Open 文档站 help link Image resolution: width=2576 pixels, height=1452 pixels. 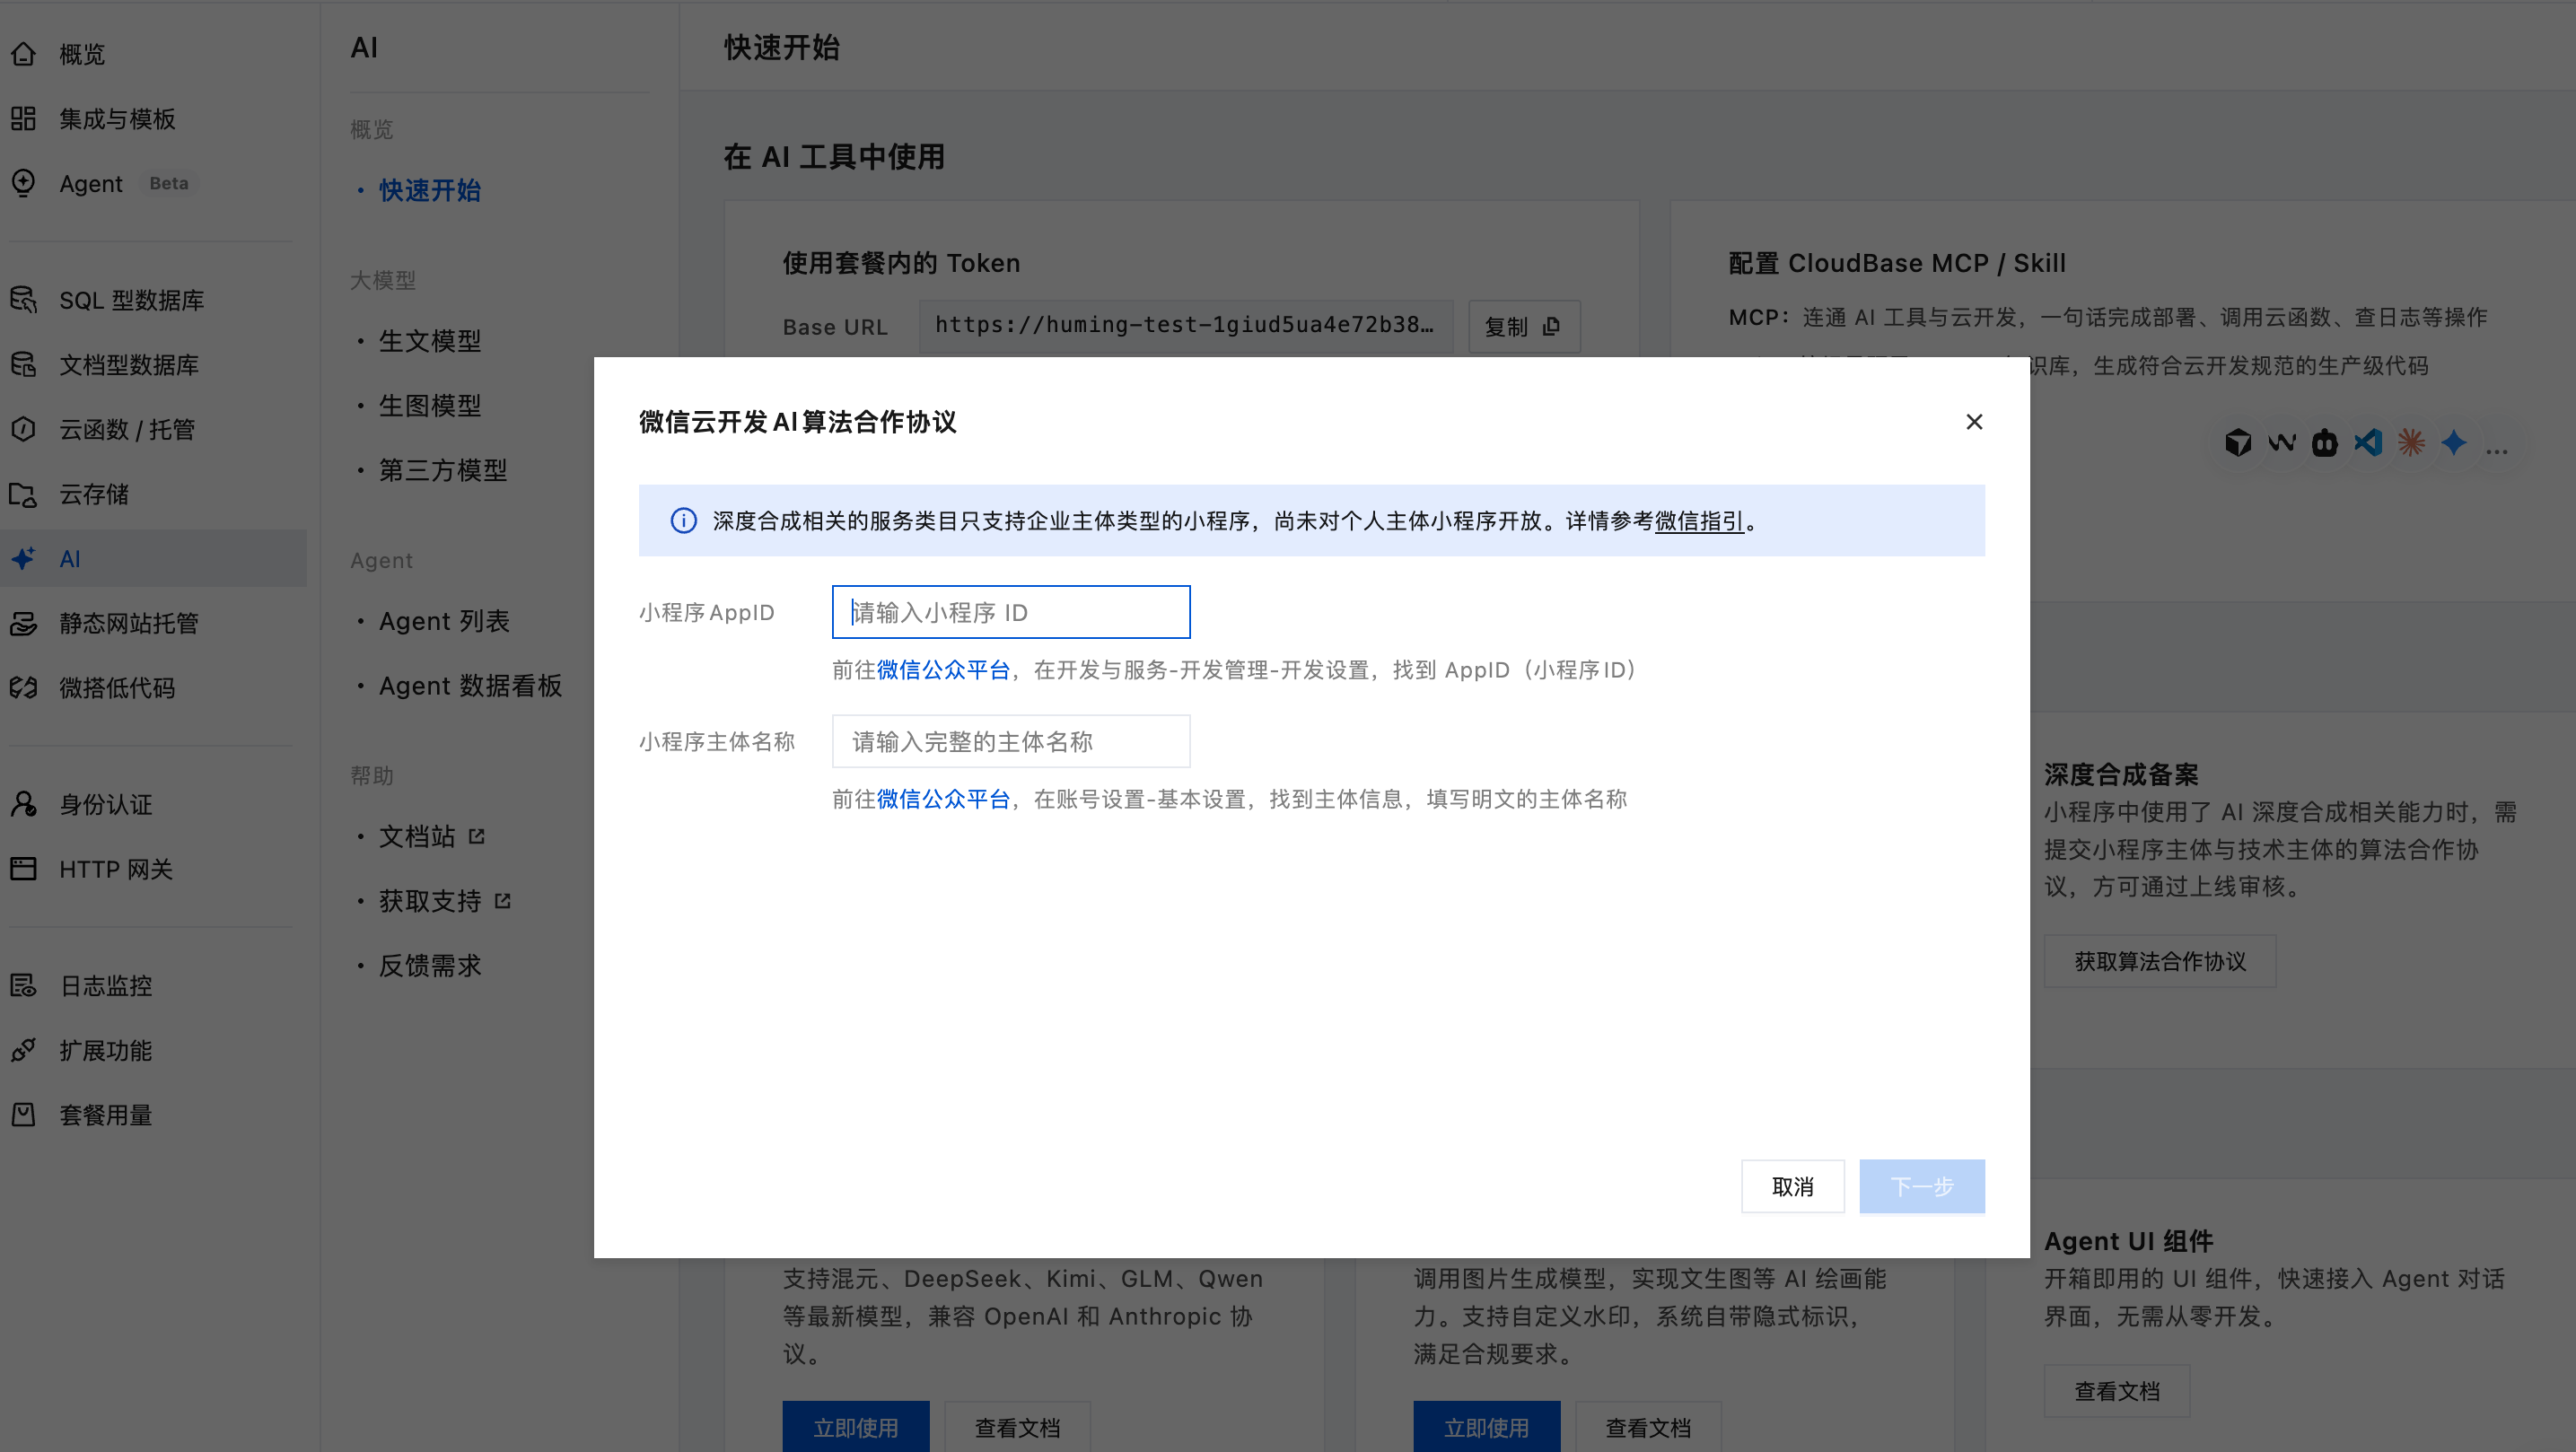(x=417, y=836)
